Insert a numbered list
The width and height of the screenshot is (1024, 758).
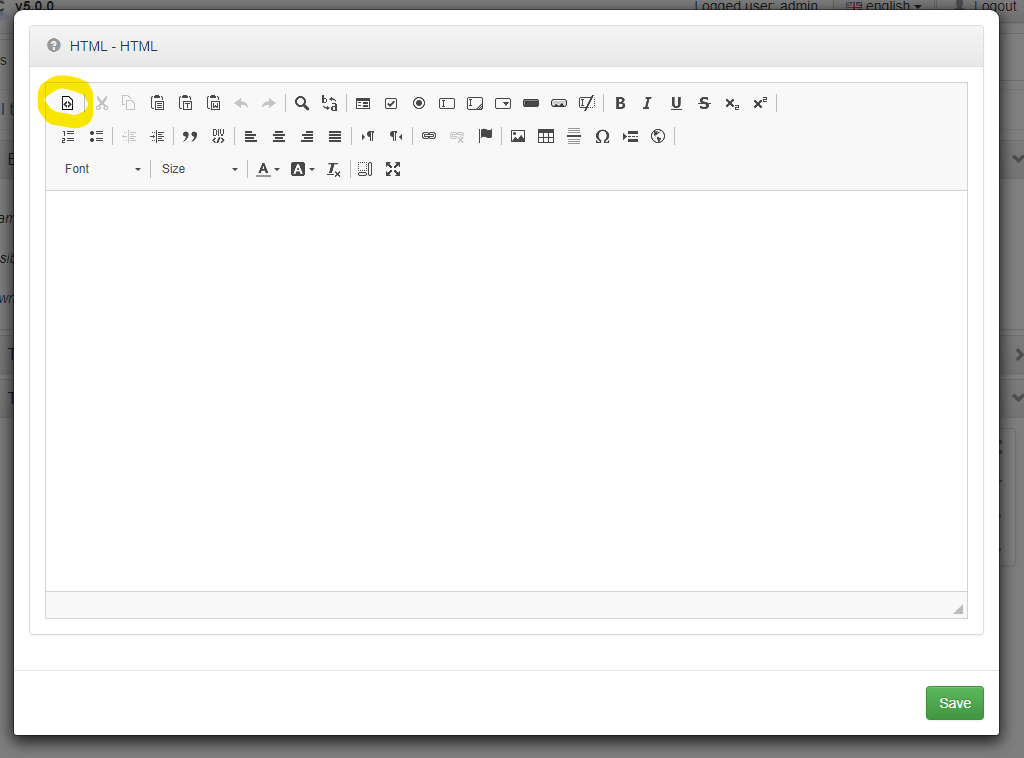[68, 136]
